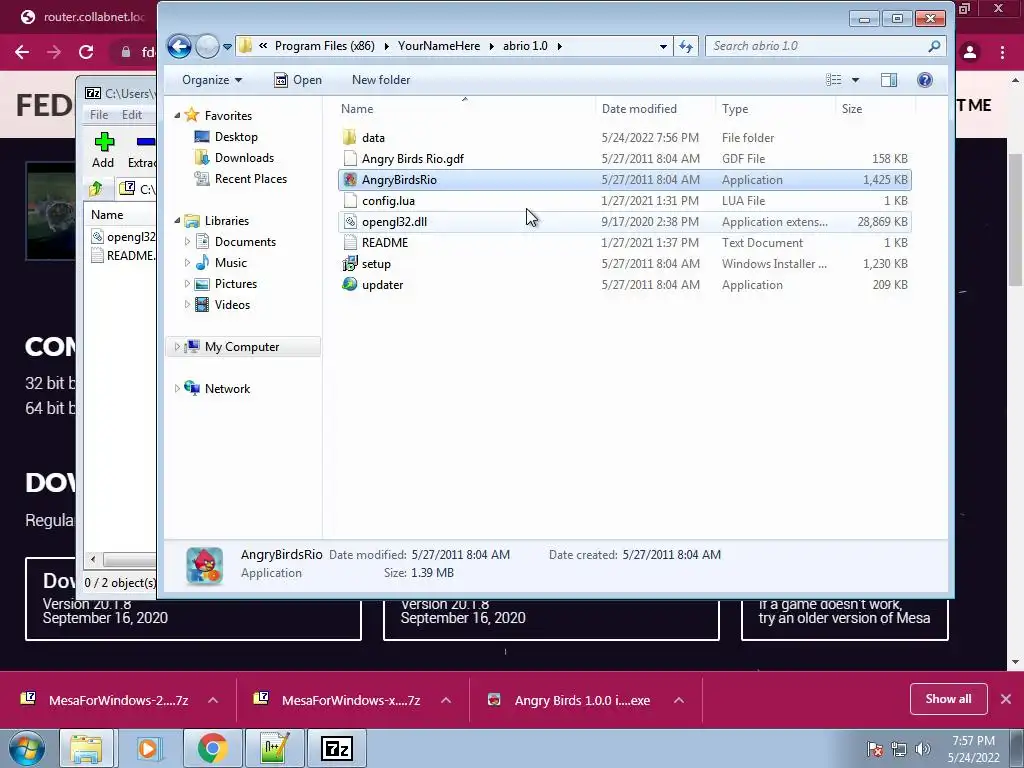Click Show all downloads
The image size is (1024, 768).
click(x=948, y=699)
